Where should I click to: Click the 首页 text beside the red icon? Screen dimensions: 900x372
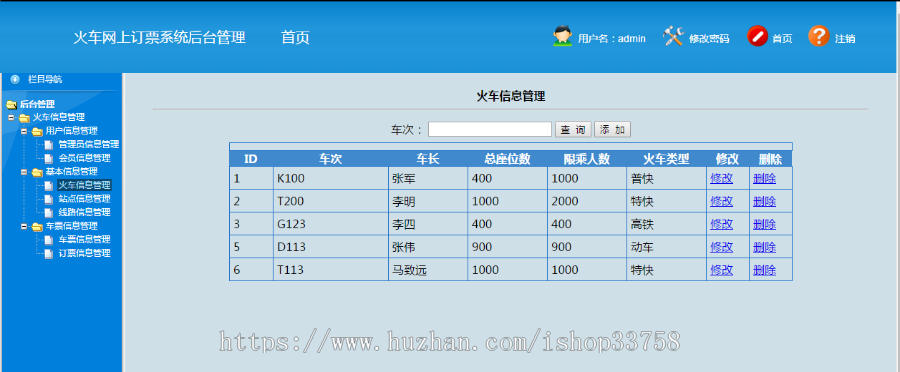(782, 38)
